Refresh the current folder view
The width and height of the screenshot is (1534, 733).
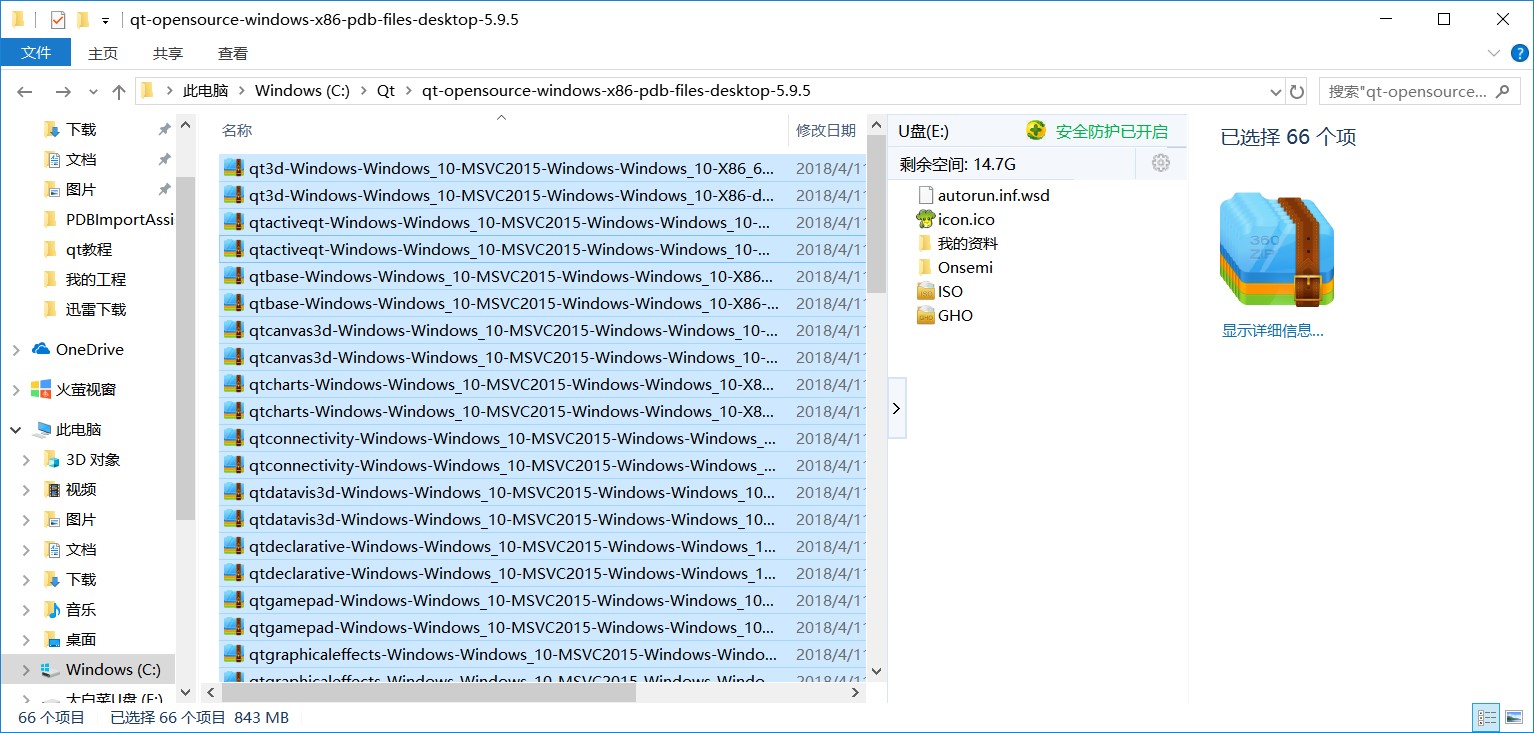click(1297, 91)
